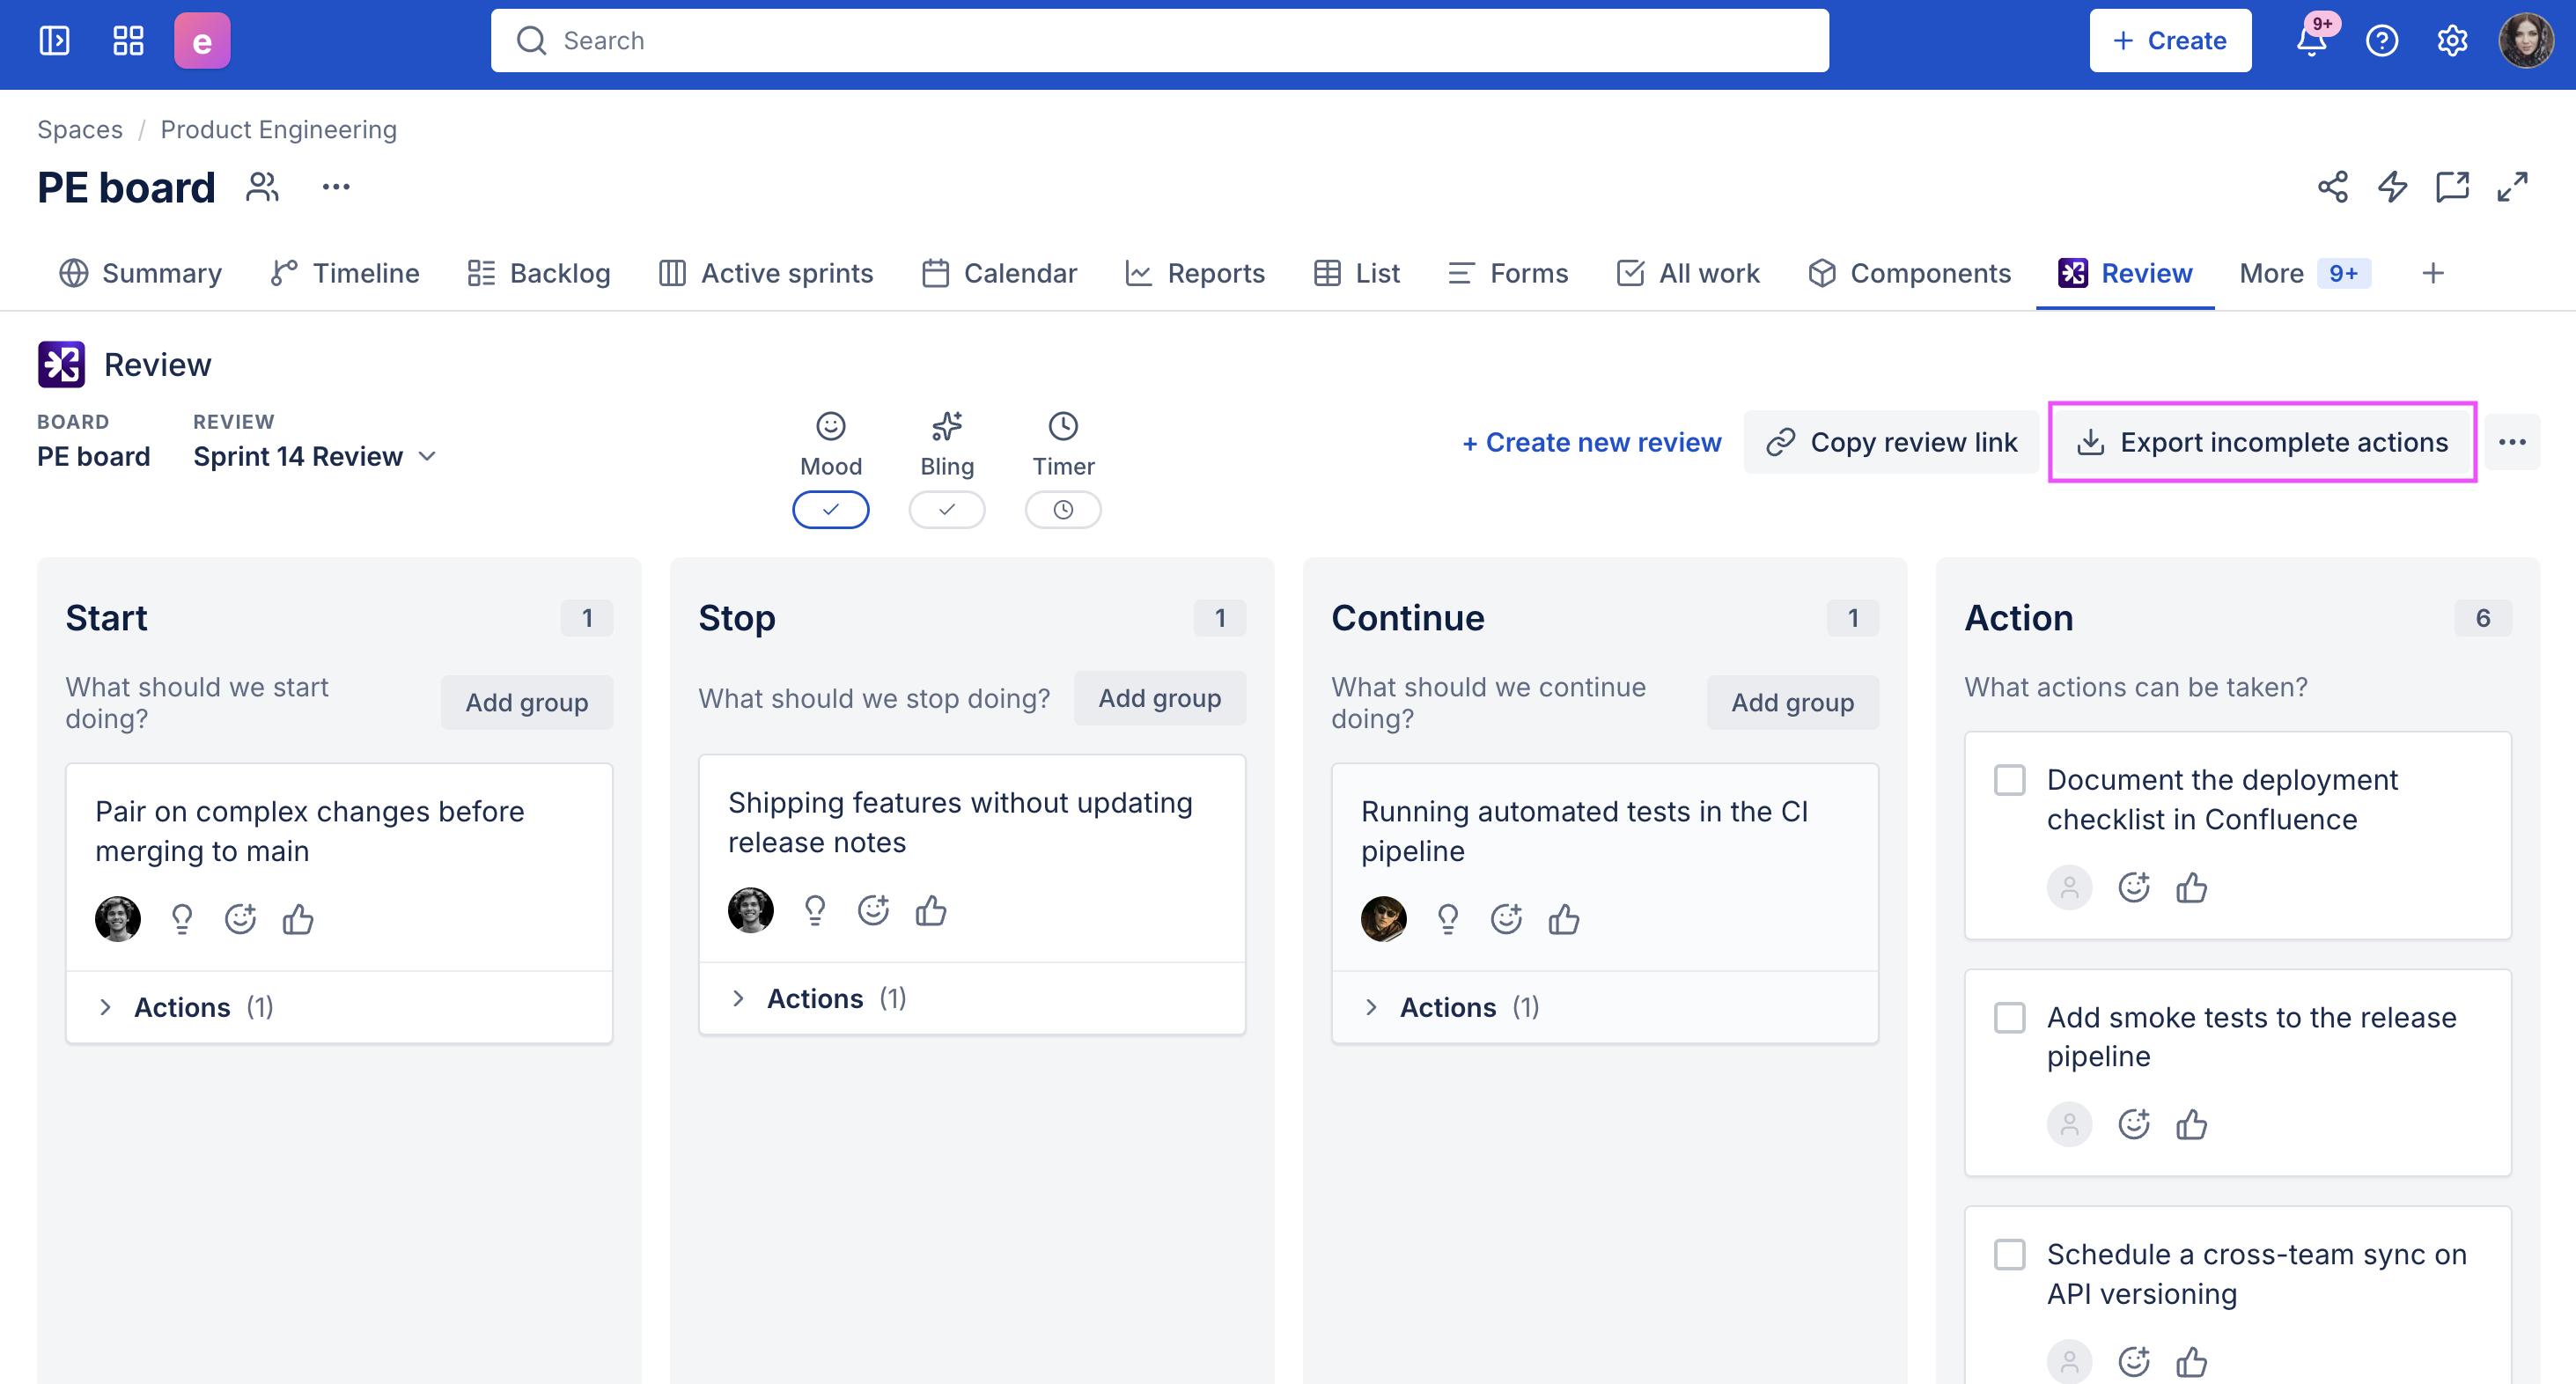Switch to the Summary tab
The height and width of the screenshot is (1384, 2576).
pyautogui.click(x=141, y=273)
